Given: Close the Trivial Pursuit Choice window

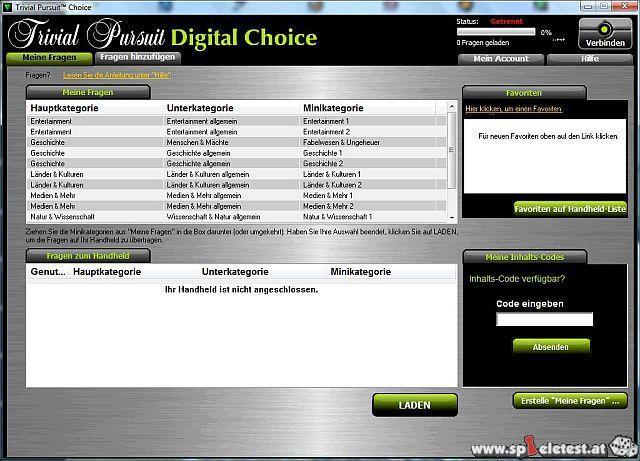Looking at the screenshot, I should point(624,6).
